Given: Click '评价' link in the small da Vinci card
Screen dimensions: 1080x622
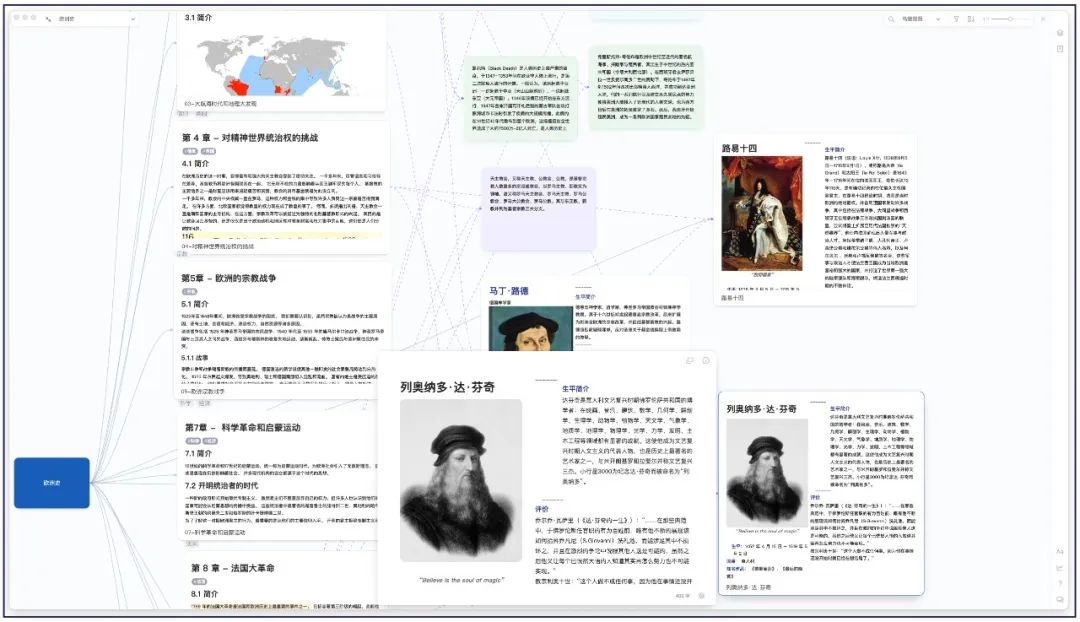Looking at the screenshot, I should point(815,497).
